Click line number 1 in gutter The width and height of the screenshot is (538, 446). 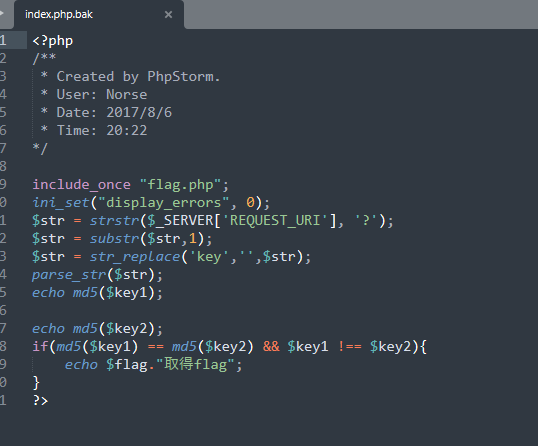point(3,40)
